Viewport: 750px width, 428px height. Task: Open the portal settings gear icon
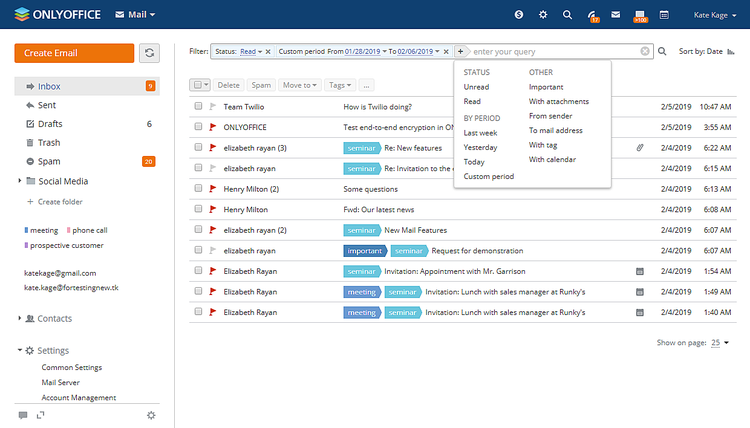543,15
